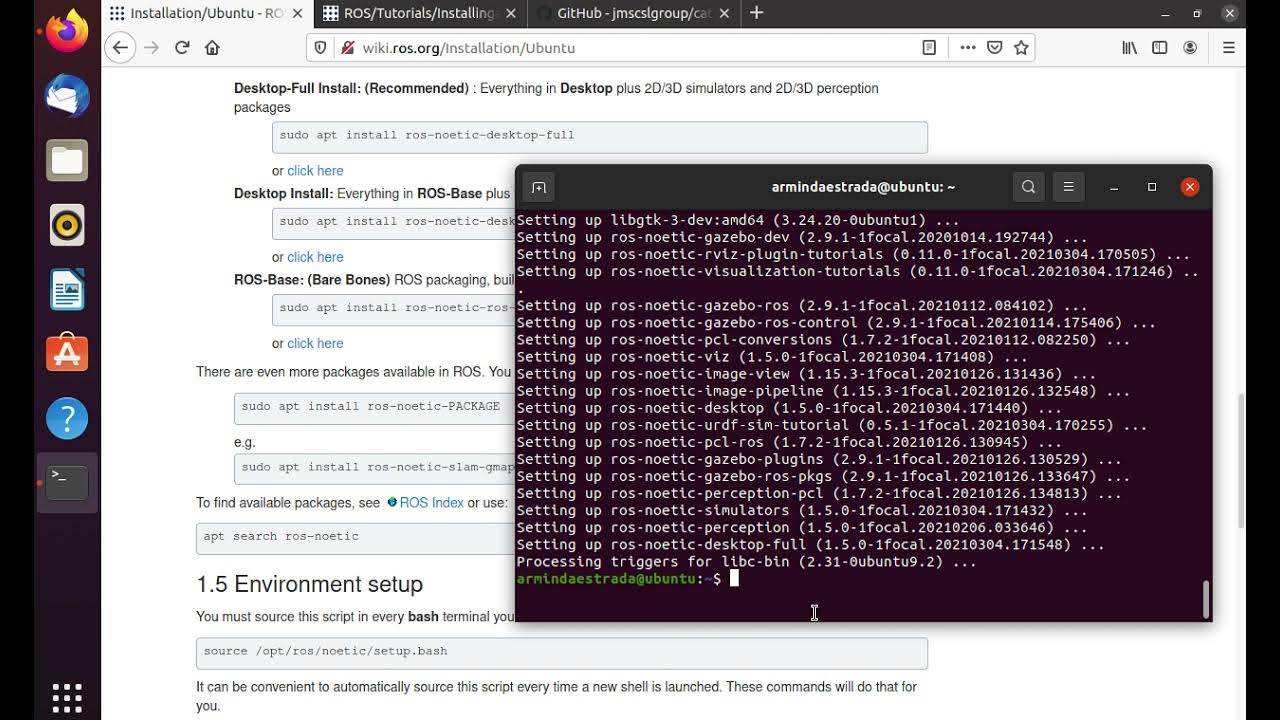
Task: Switch to Installation/Ubuntu tab
Action: click(x=208, y=13)
